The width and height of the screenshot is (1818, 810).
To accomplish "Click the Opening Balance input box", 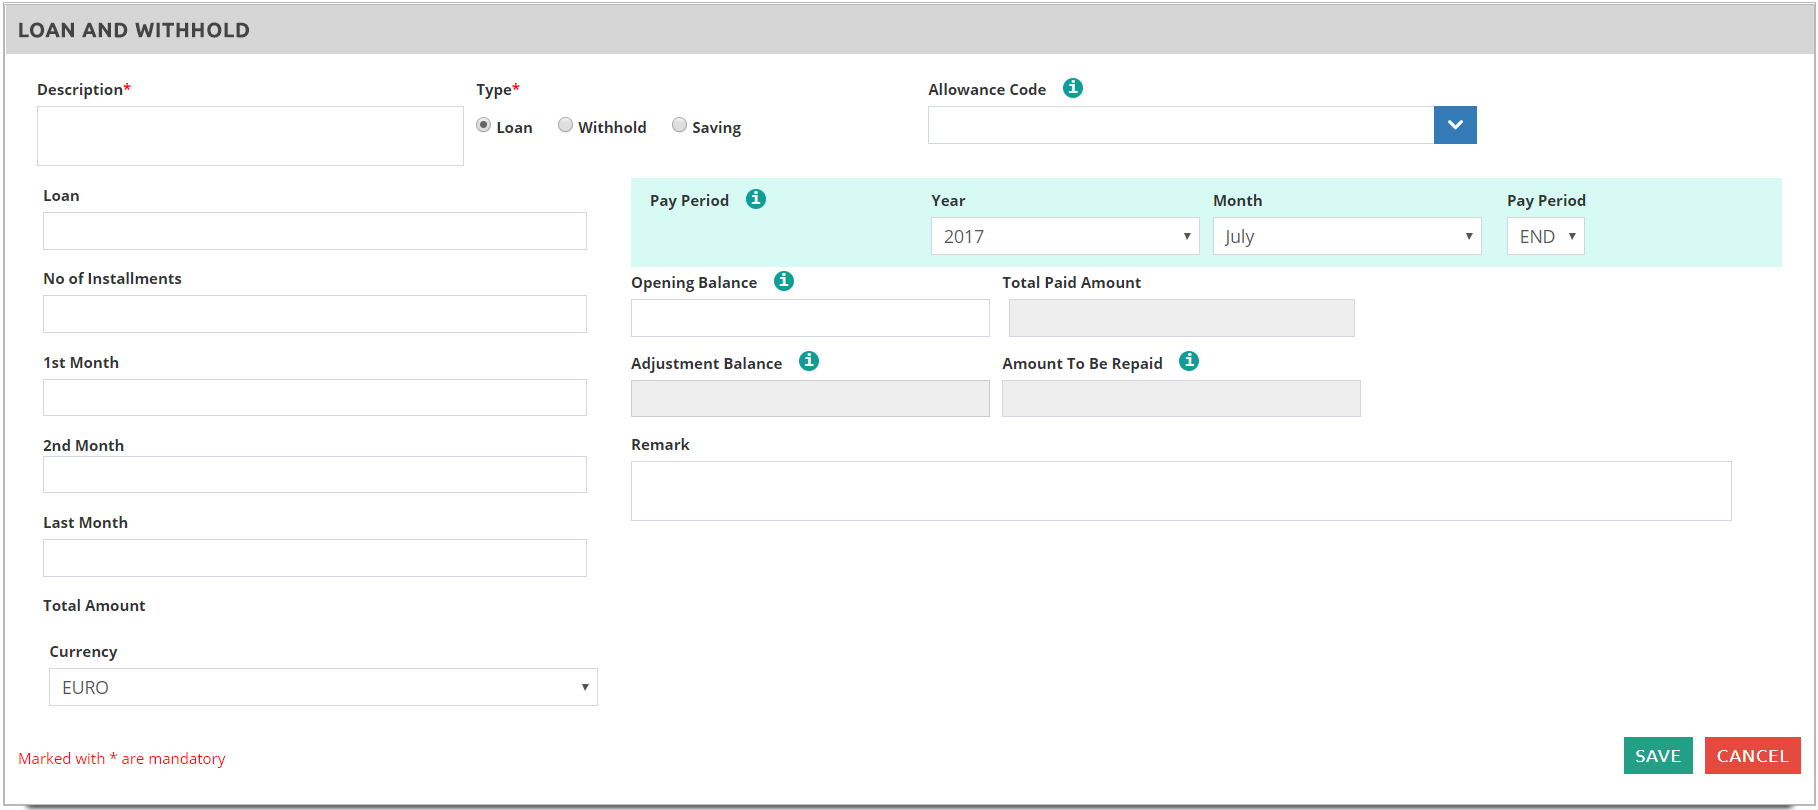I will pyautogui.click(x=810, y=318).
